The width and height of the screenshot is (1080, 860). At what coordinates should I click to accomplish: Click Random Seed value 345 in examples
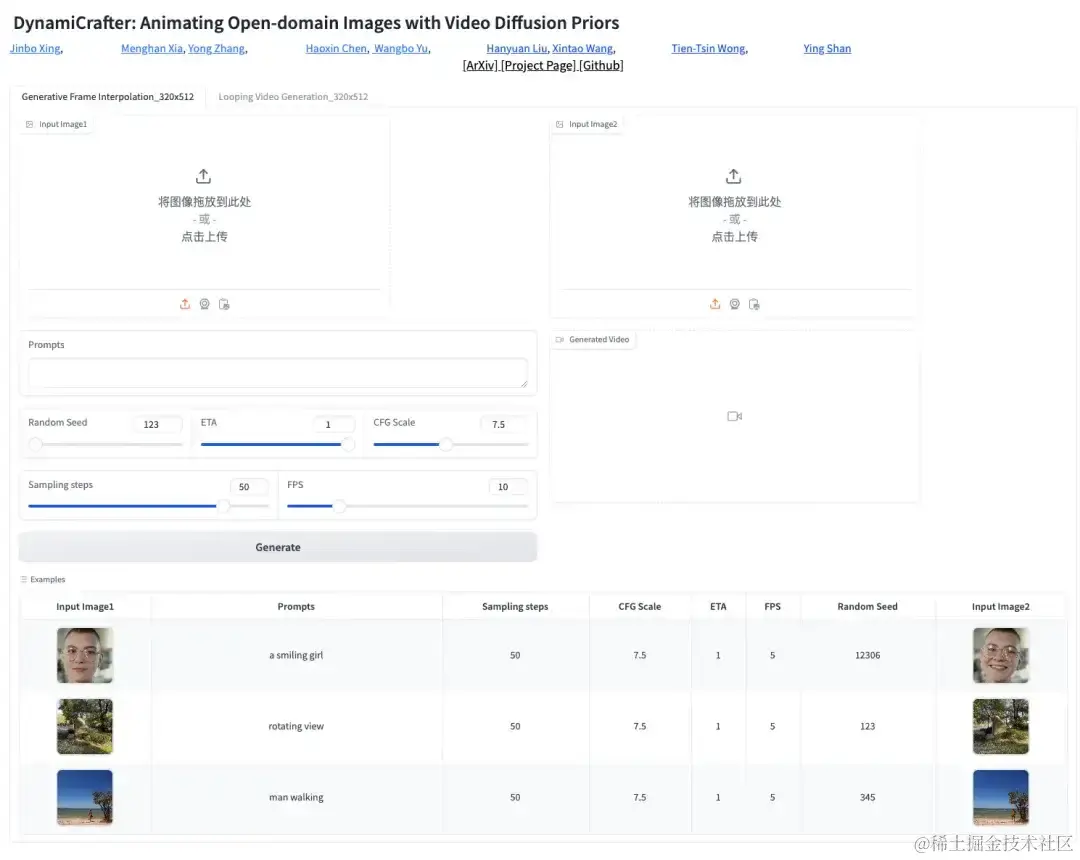tap(868, 797)
